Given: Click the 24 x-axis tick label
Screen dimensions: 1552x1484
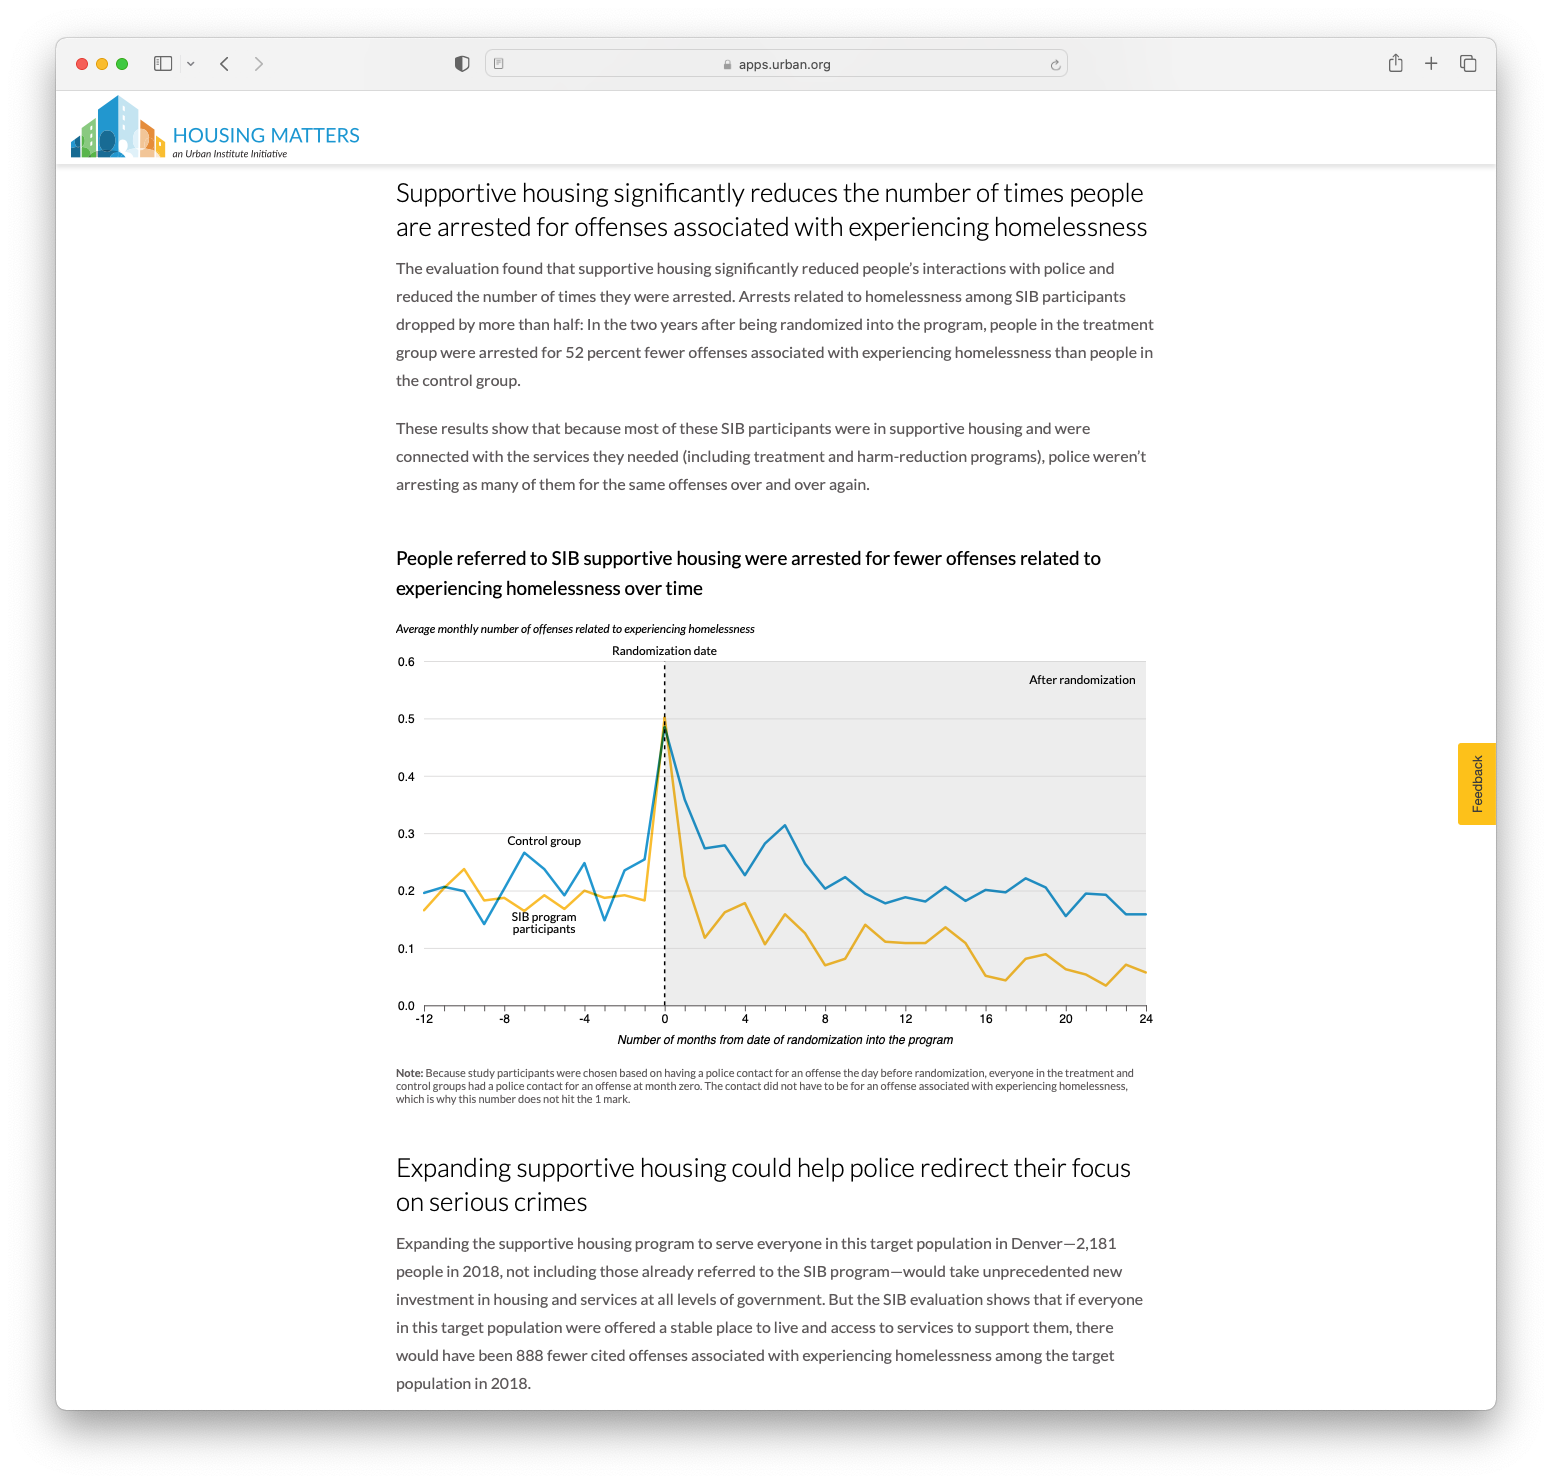Looking at the screenshot, I should tap(1146, 1019).
